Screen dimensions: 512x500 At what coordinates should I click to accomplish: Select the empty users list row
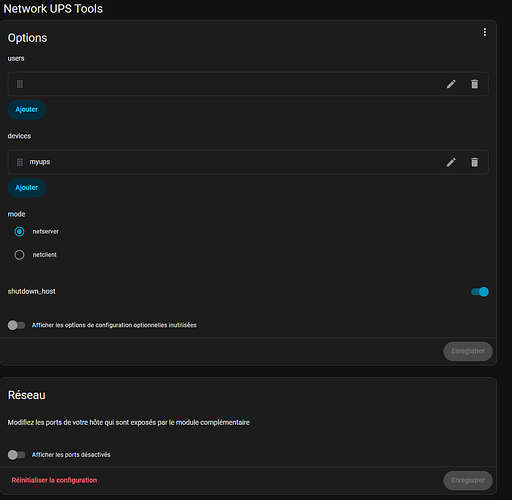[x=248, y=84]
